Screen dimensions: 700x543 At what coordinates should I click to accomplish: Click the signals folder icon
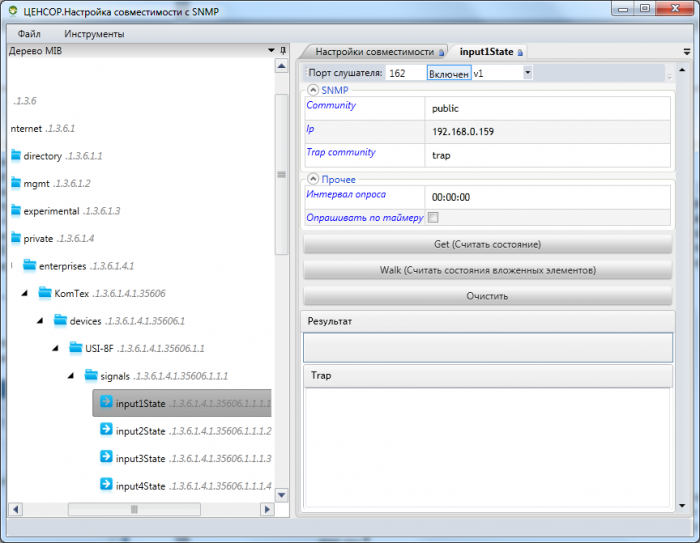tap(91, 375)
